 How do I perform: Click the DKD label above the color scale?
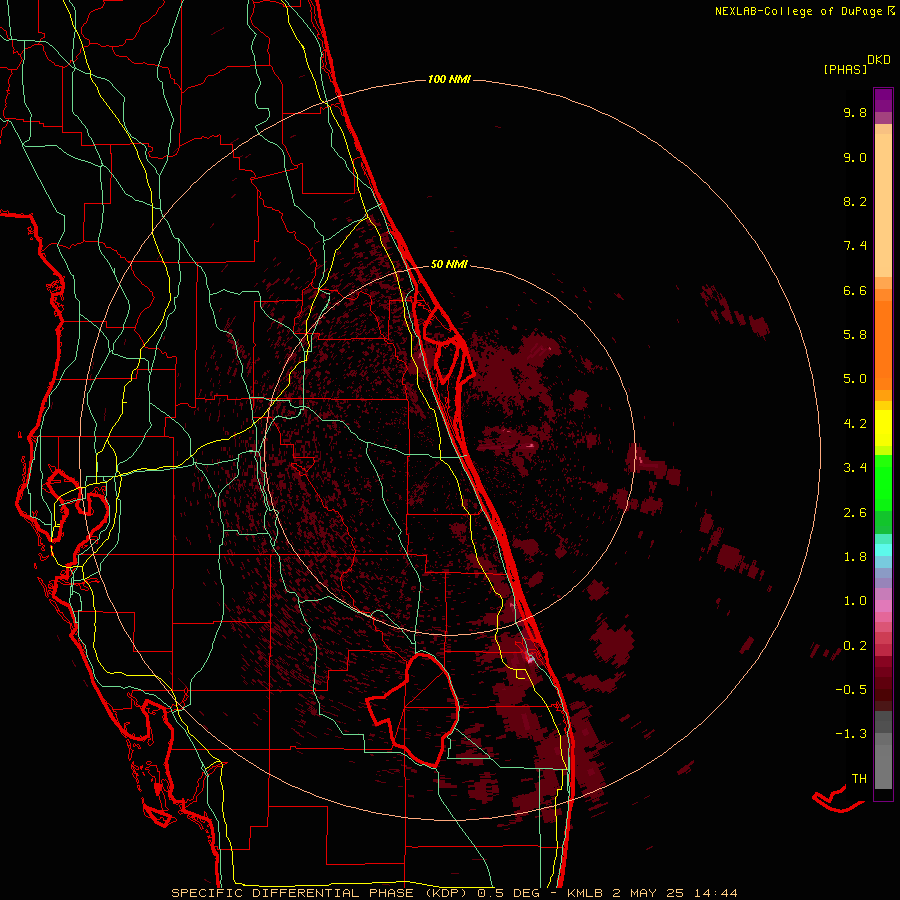coord(879,60)
